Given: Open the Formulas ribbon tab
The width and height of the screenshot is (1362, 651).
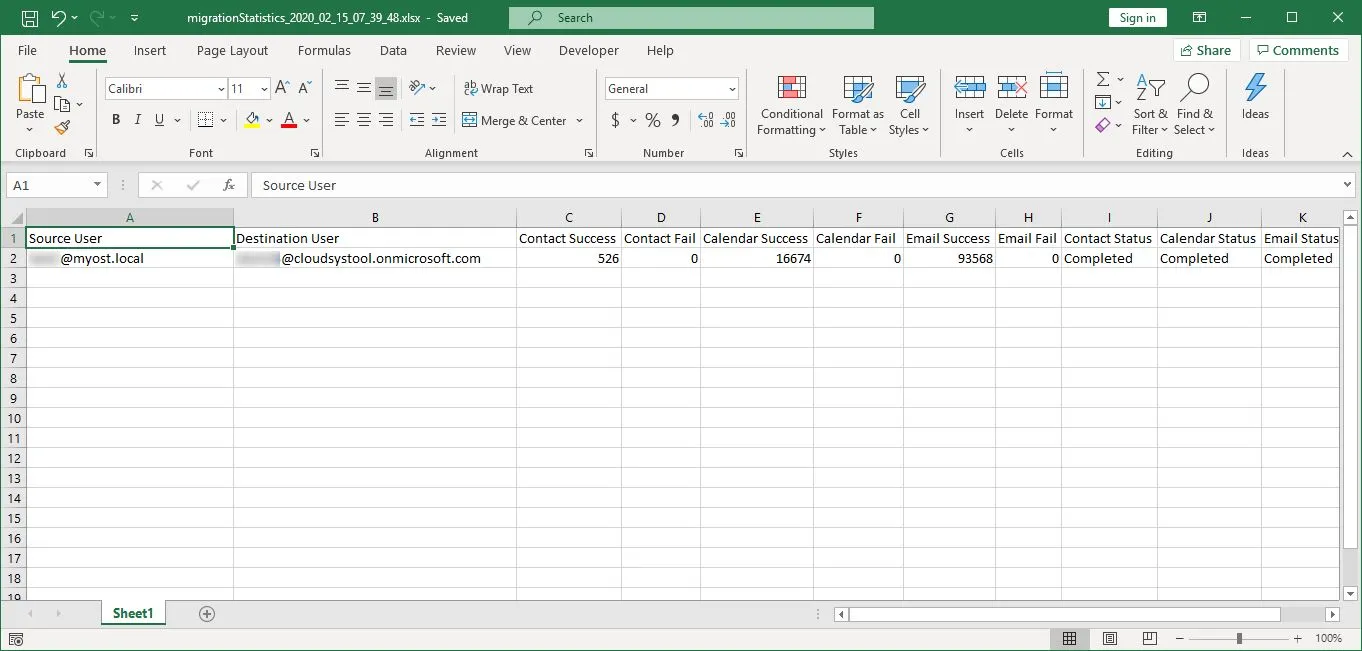Looking at the screenshot, I should tap(324, 50).
